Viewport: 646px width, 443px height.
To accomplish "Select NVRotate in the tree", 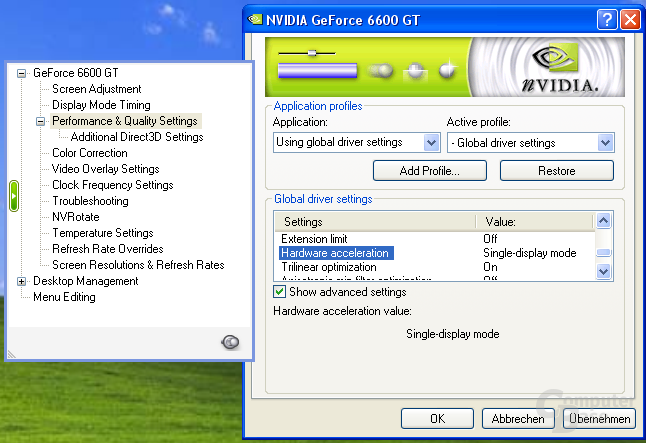I will (75, 217).
